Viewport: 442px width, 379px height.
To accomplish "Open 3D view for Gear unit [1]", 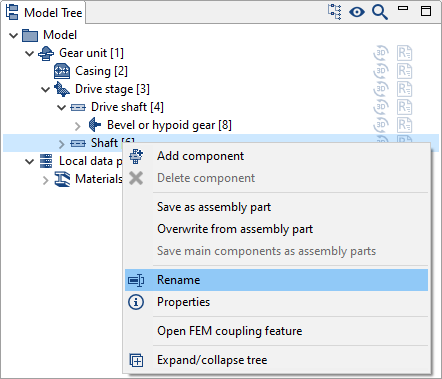I will point(381,53).
